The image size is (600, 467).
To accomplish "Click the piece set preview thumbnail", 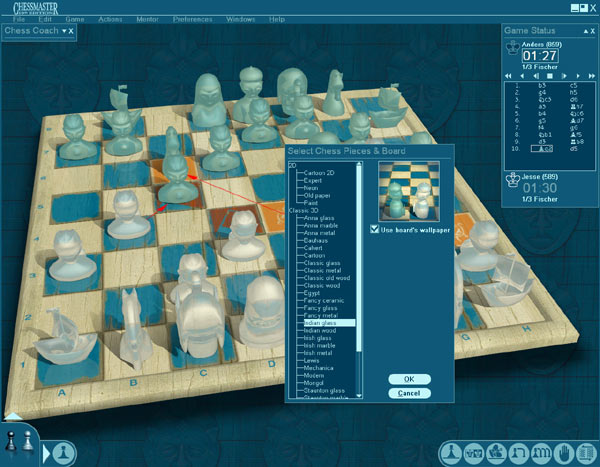I will (409, 191).
